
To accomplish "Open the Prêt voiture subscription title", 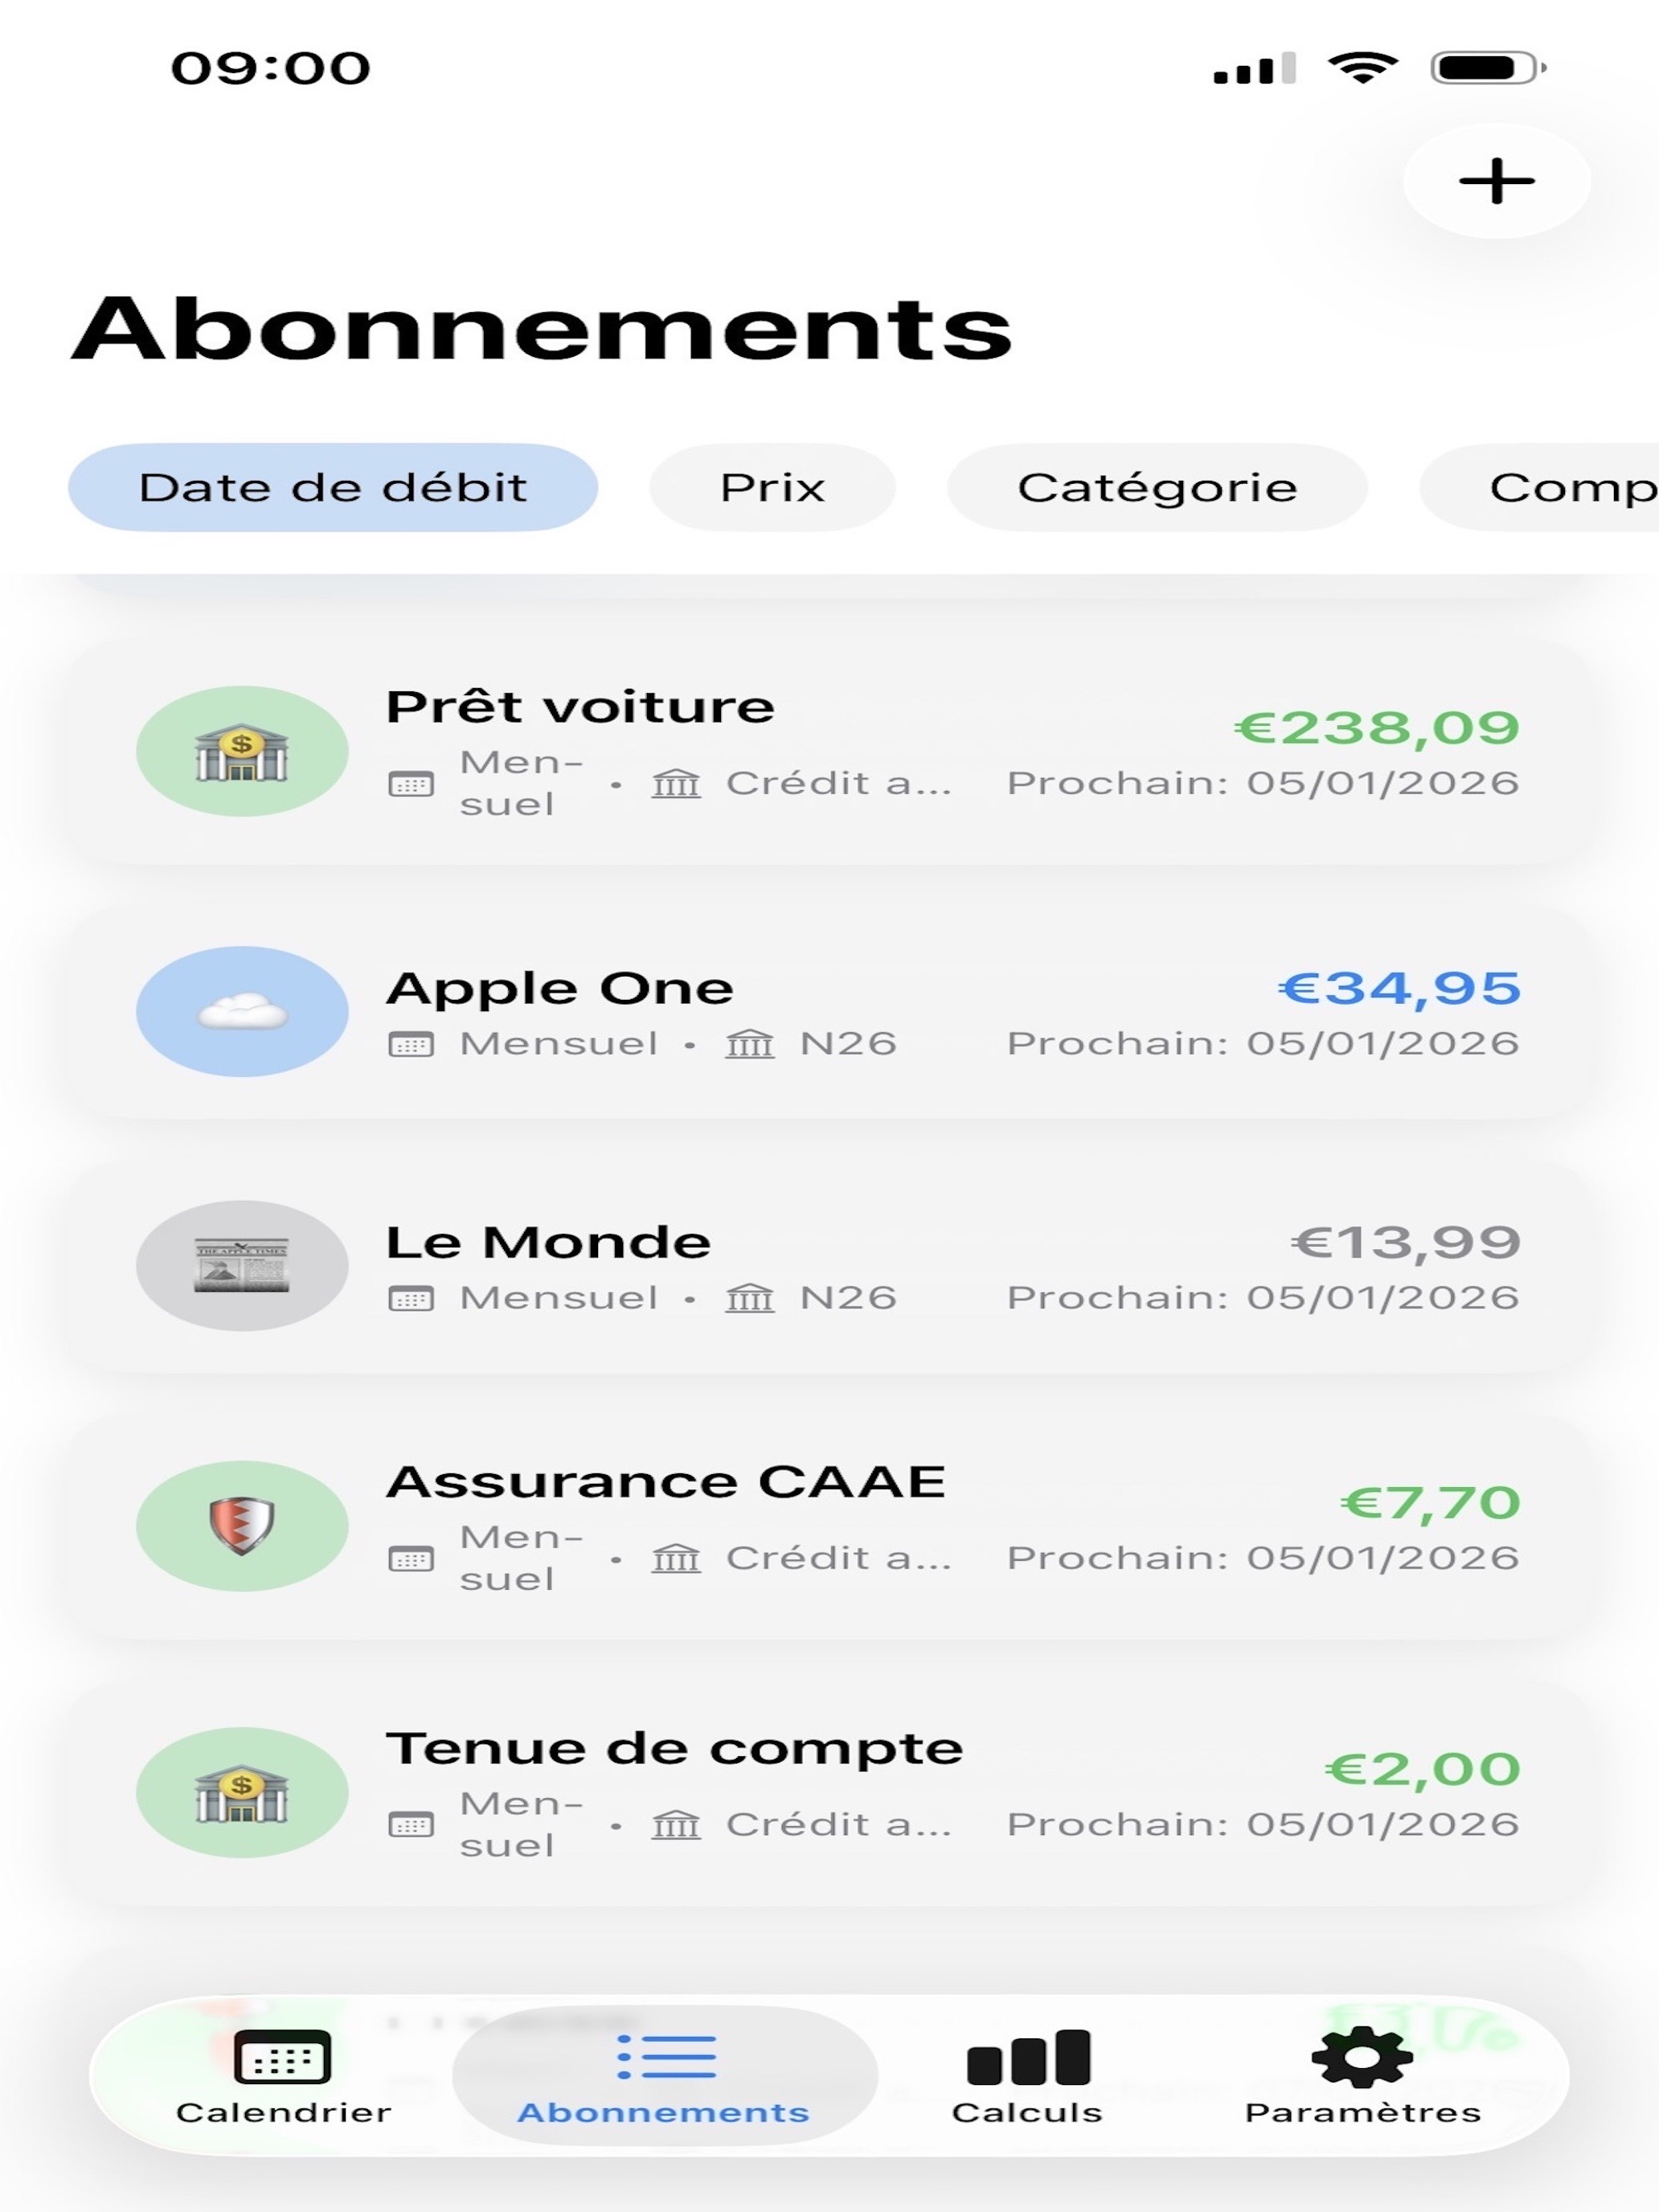I will point(580,707).
